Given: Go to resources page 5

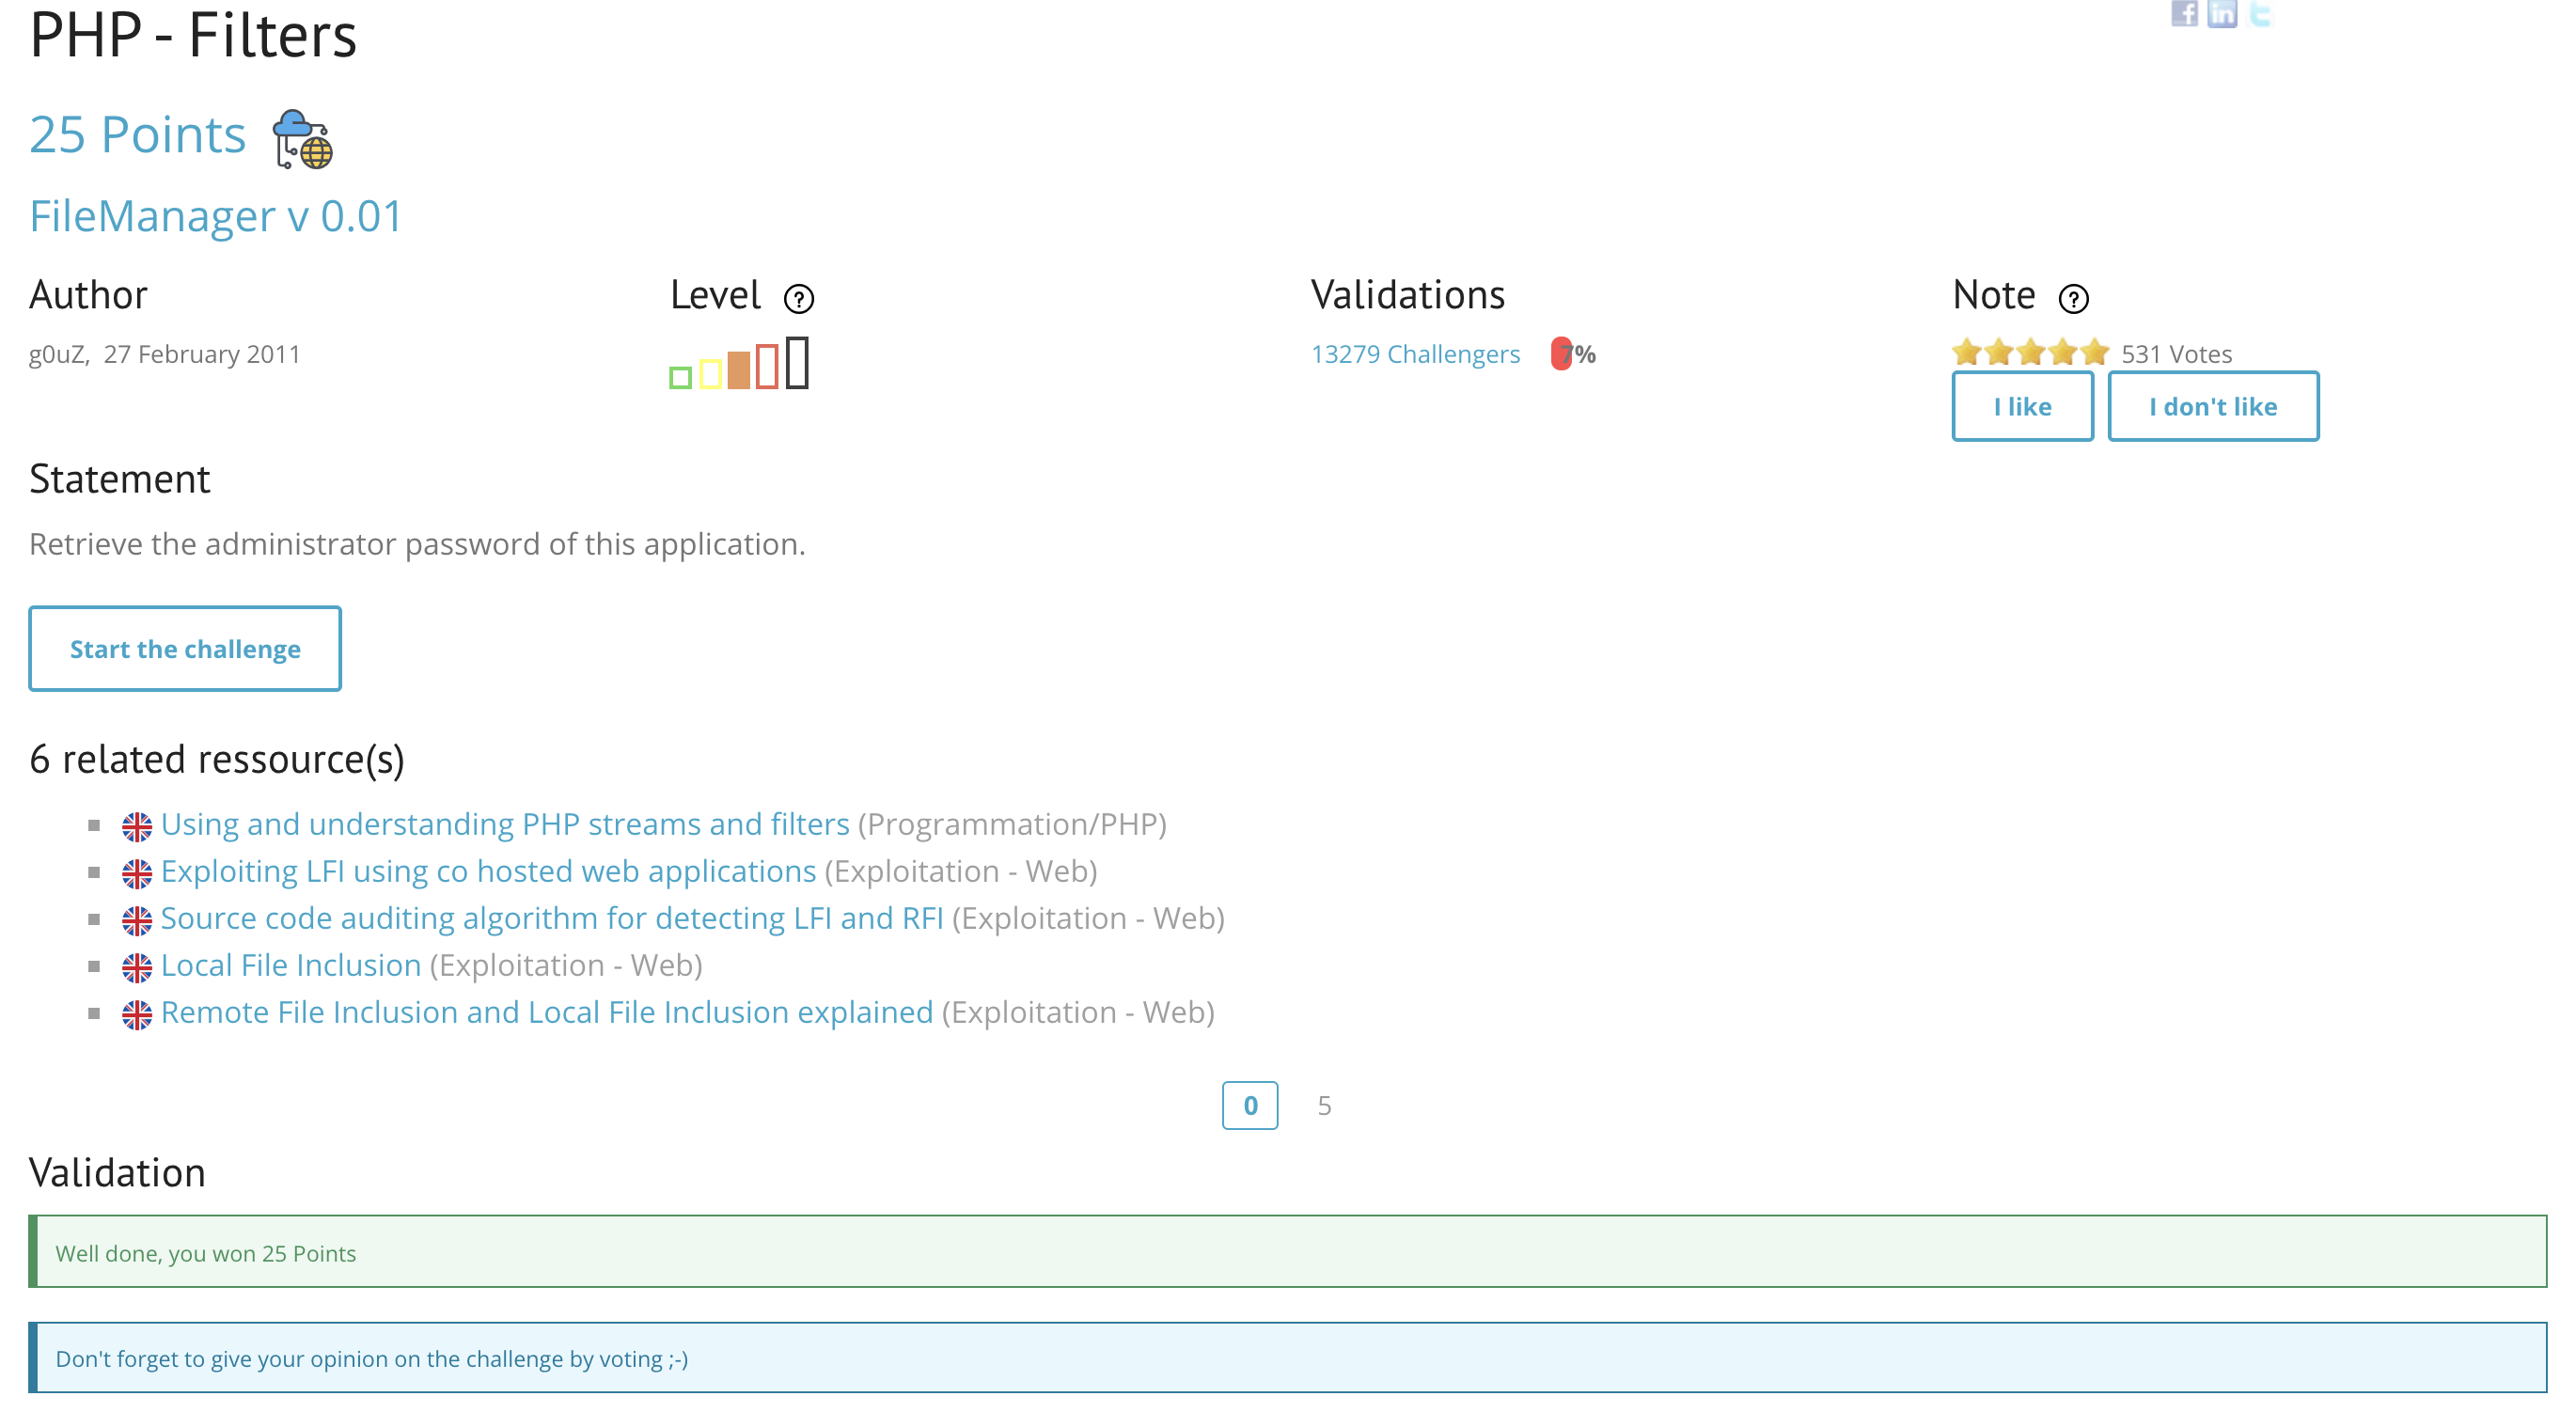Looking at the screenshot, I should pos(1324,1105).
